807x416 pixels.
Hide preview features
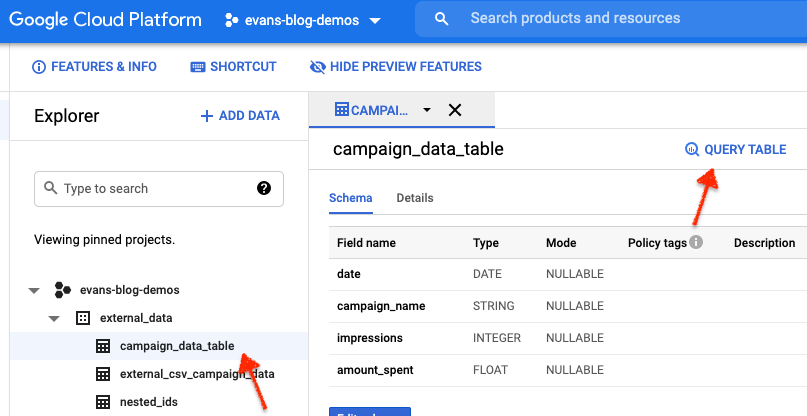pyautogui.click(x=395, y=67)
